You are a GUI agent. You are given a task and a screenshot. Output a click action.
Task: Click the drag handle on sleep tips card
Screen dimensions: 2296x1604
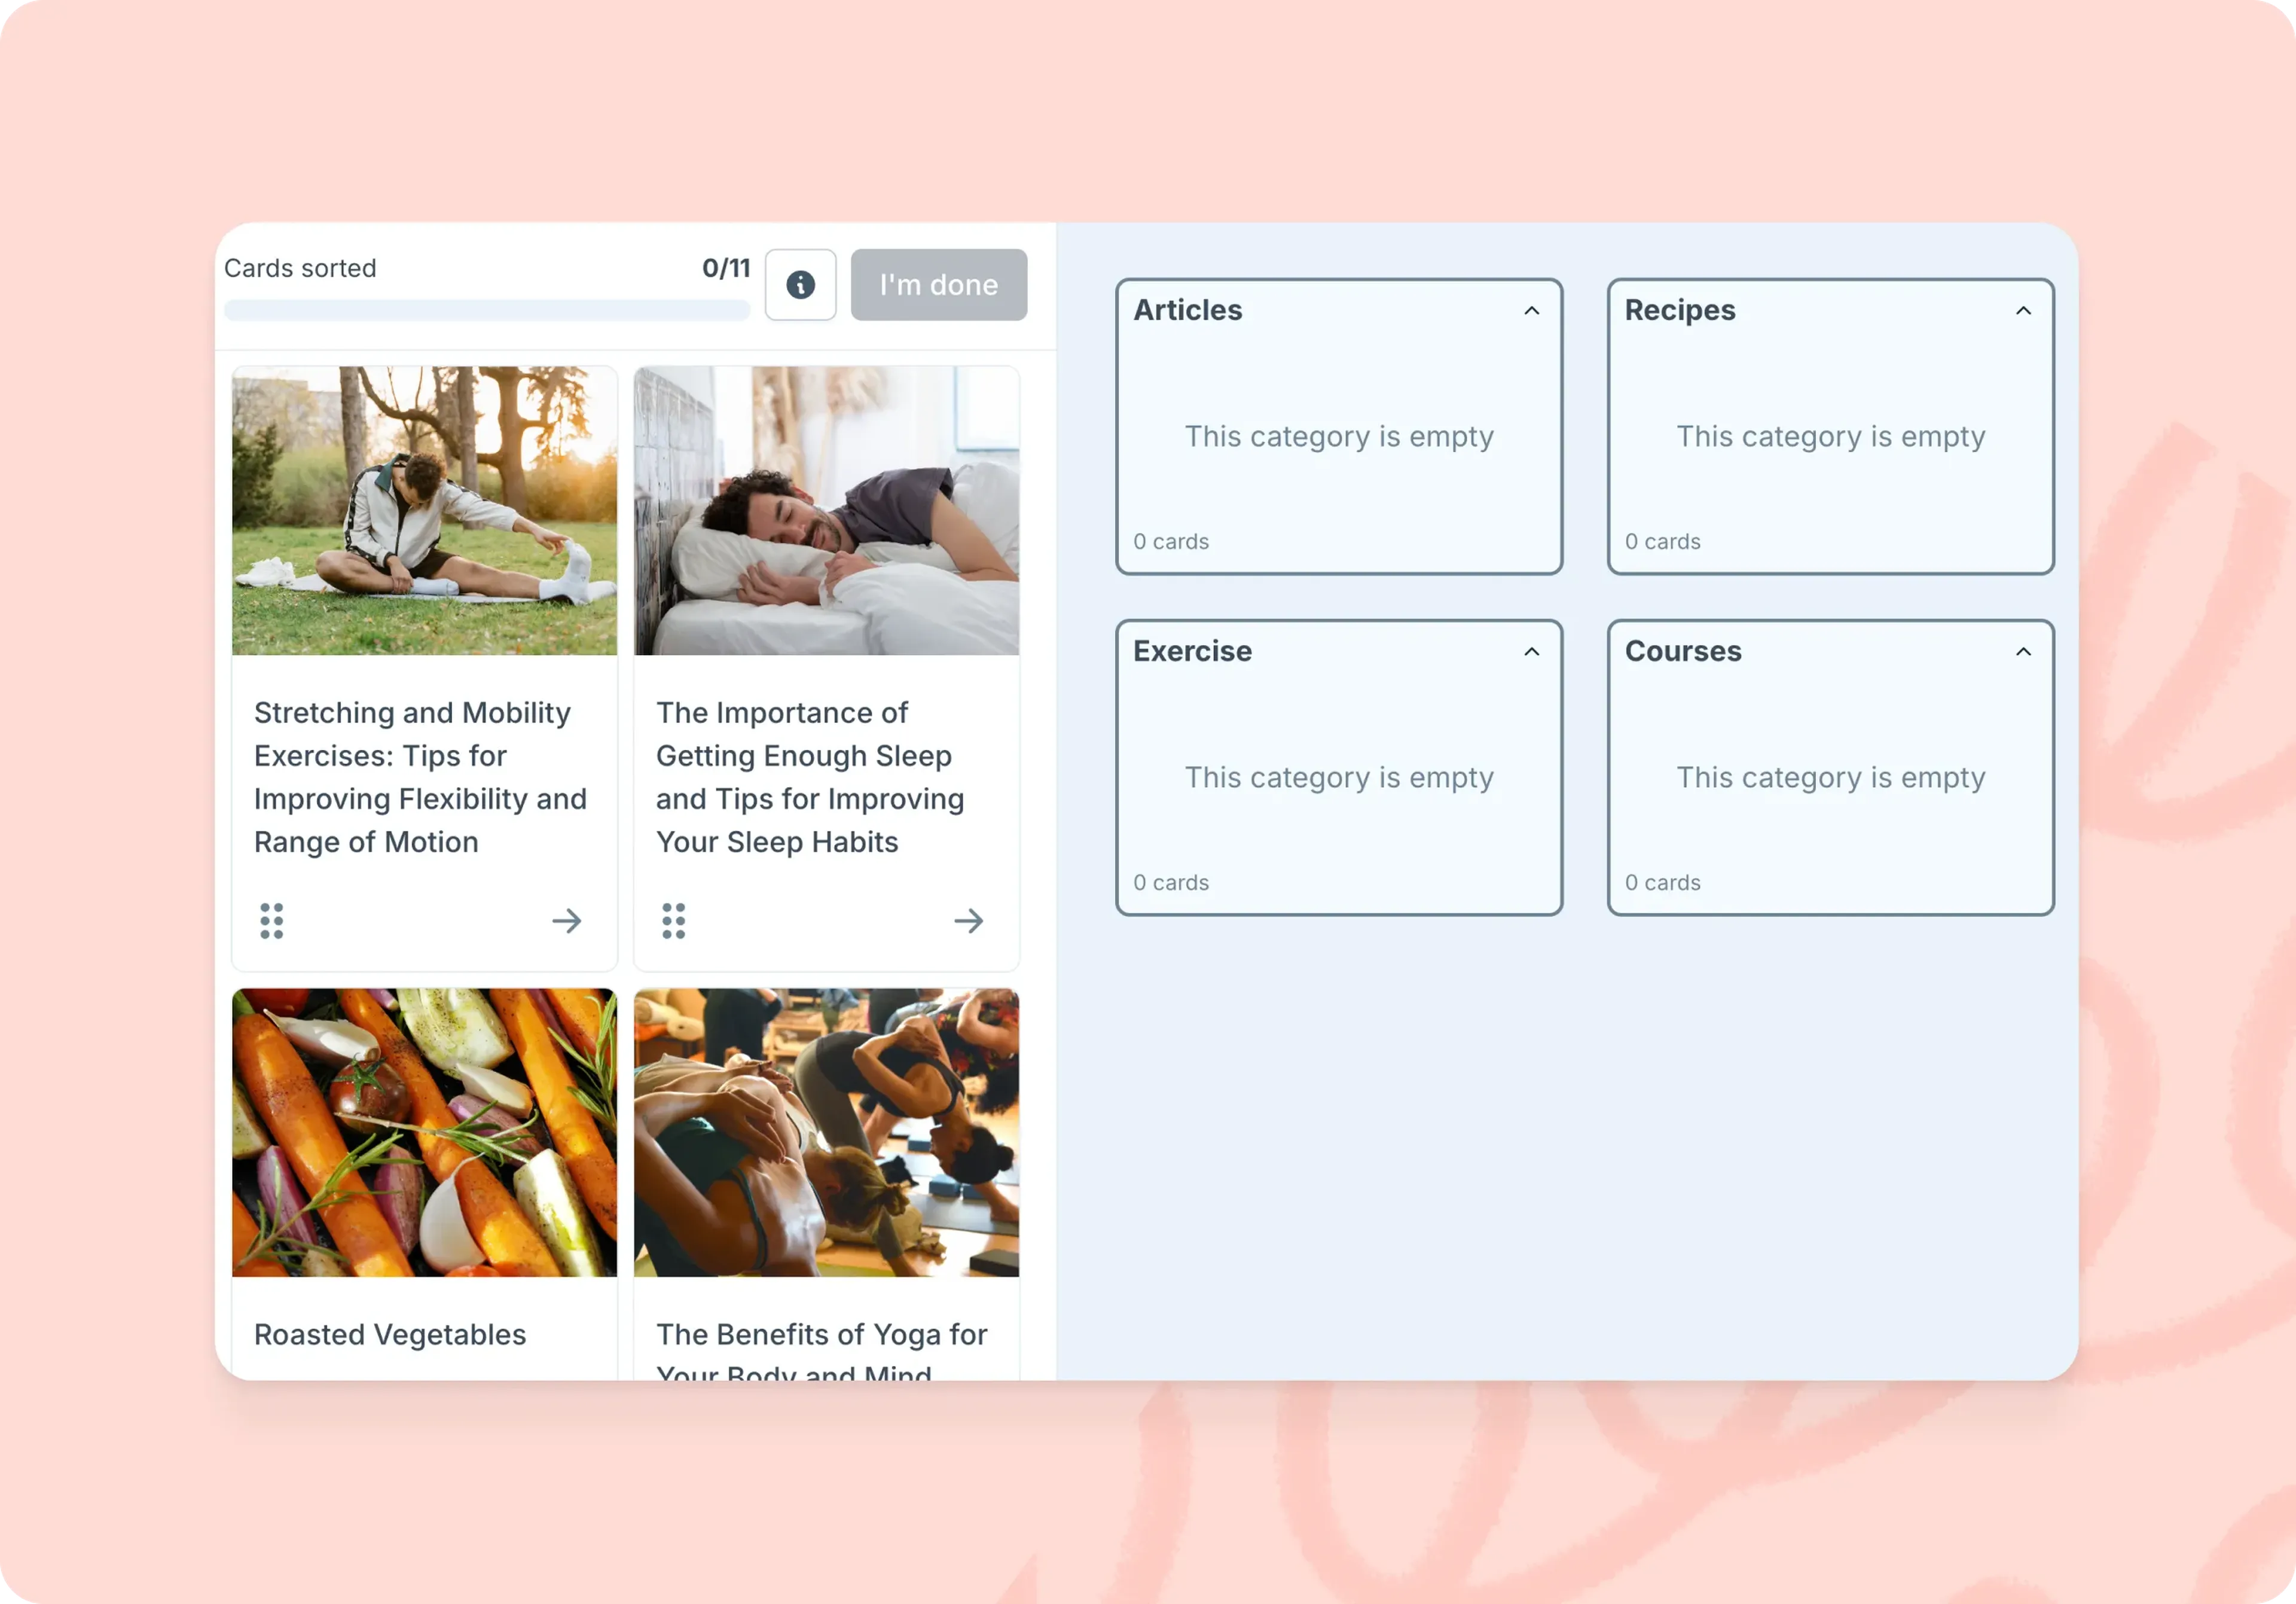pyautogui.click(x=675, y=920)
